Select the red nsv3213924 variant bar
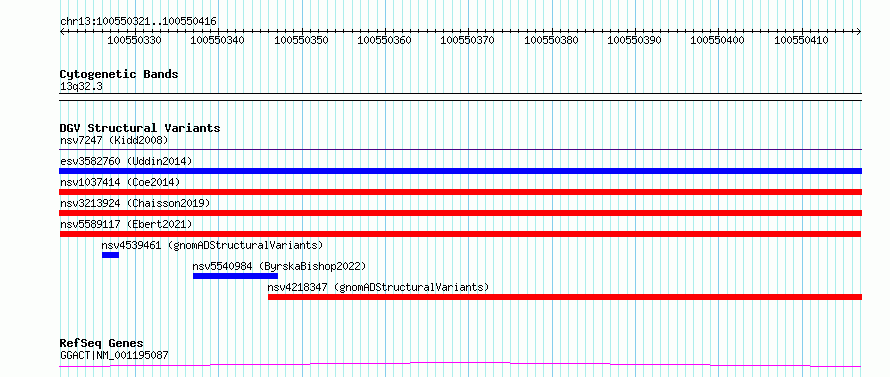The width and height of the screenshot is (890, 377). 460,213
